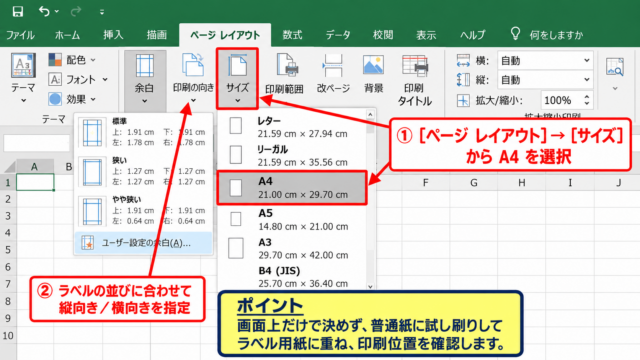
Task: Click the 何をしますか search box
Action: [556, 35]
